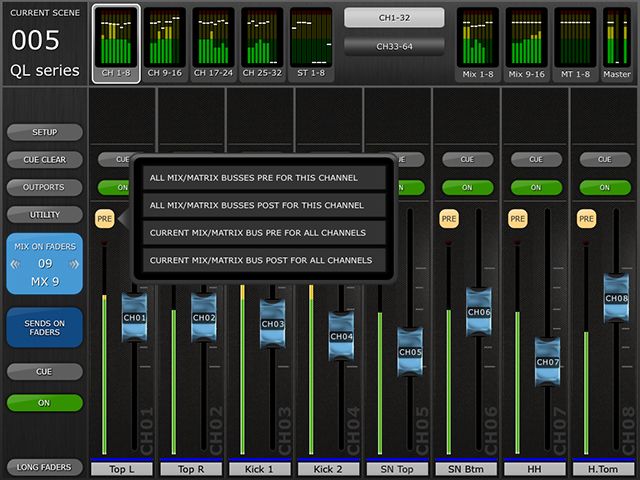
Task: Step to previous mix with left arrows
Action: [x=17, y=265]
